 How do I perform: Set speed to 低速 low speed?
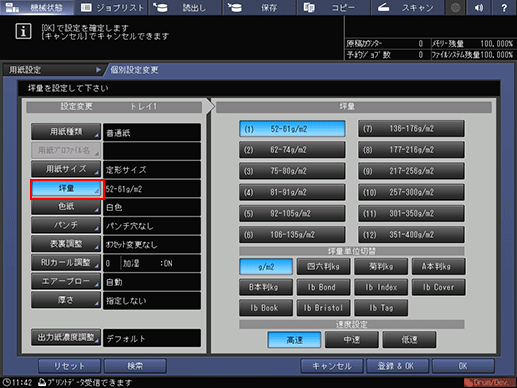(x=409, y=340)
